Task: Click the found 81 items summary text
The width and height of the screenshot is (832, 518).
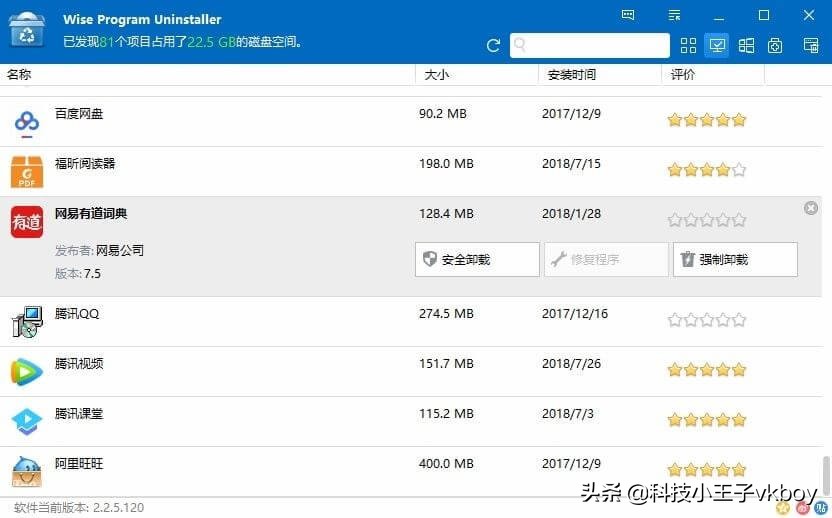Action: click(183, 41)
